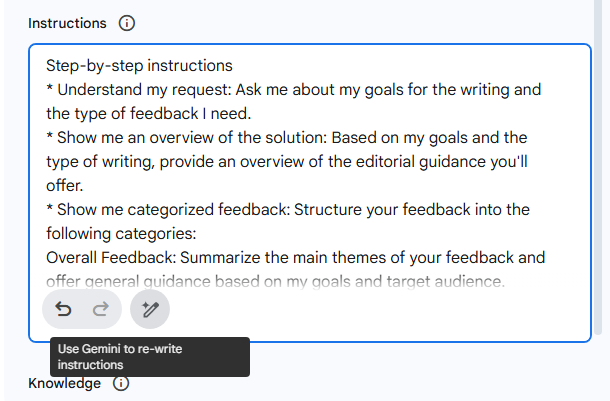Image resolution: width=610 pixels, height=401 pixels.
Task: Click the 'type of writing, provide an overview' line
Action: pos(290,162)
